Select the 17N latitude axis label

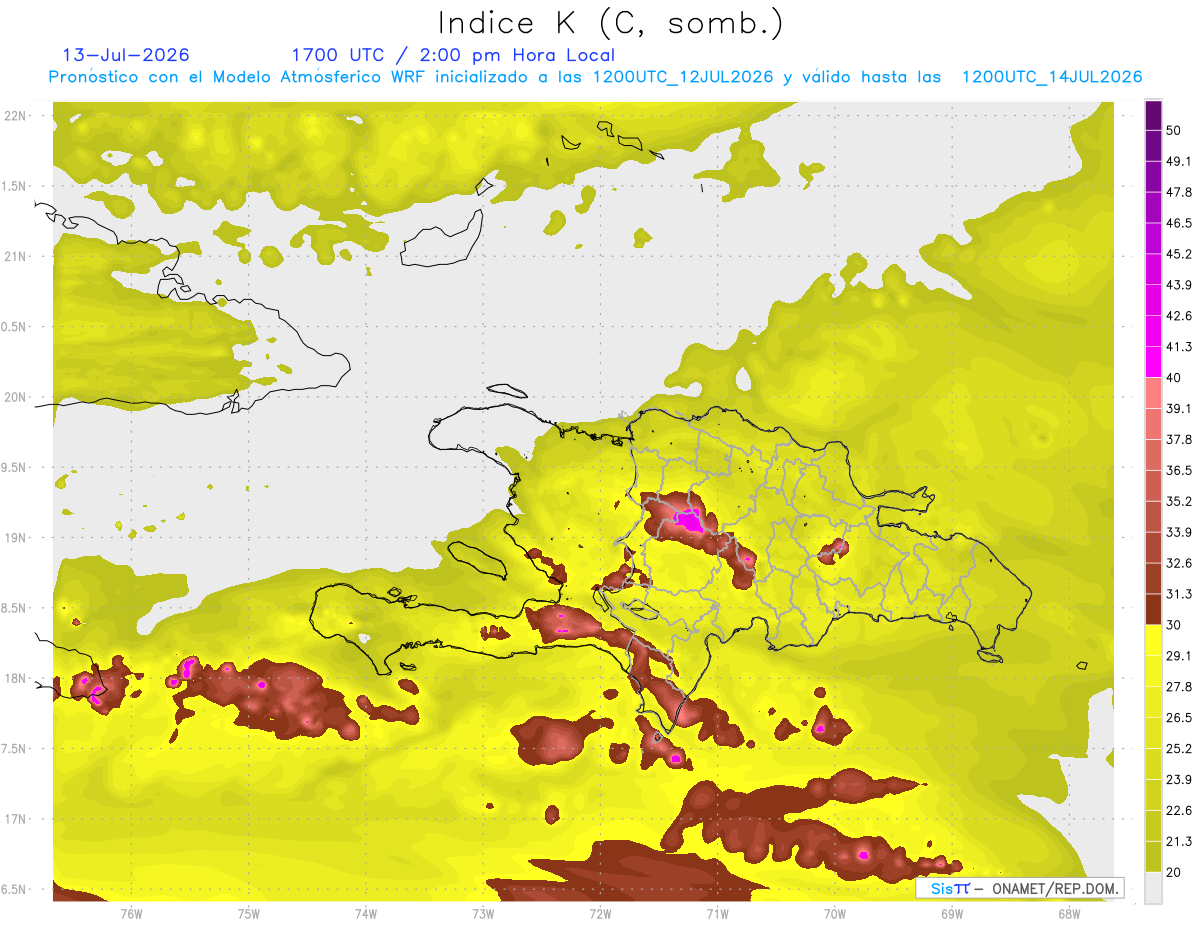[x=15, y=819]
